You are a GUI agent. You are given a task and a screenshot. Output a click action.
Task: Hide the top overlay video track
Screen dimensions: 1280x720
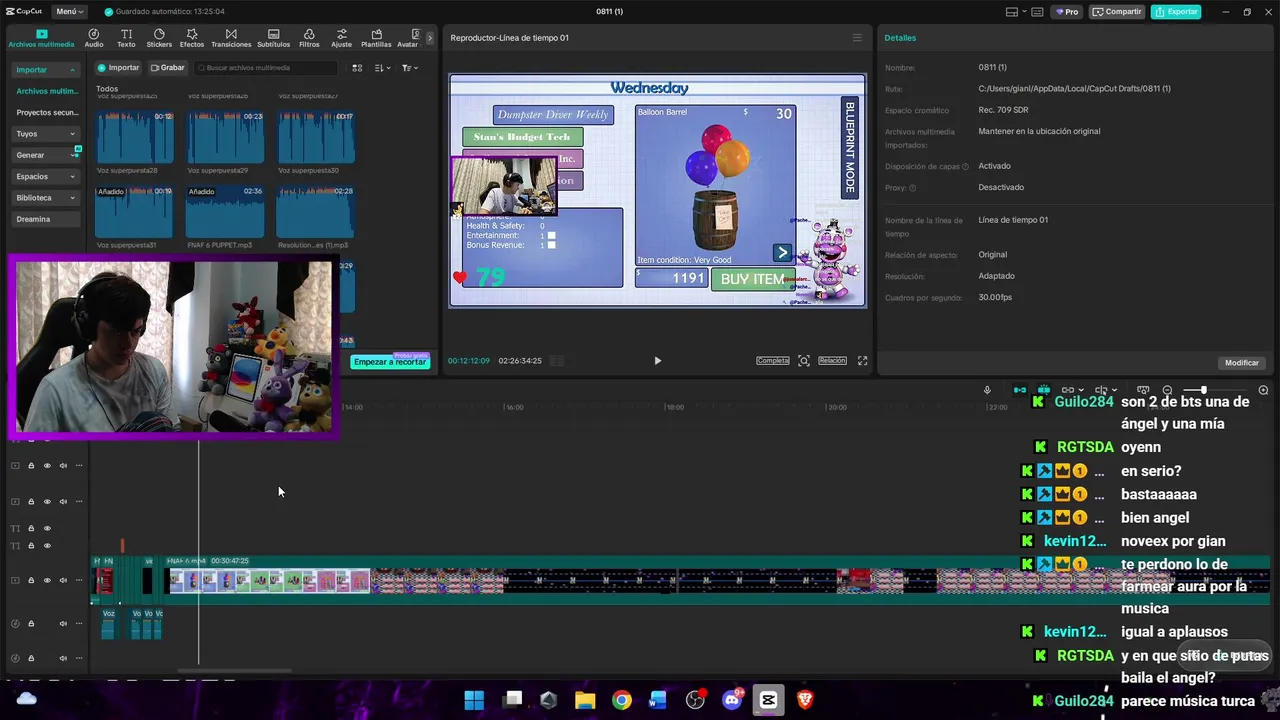[46, 465]
